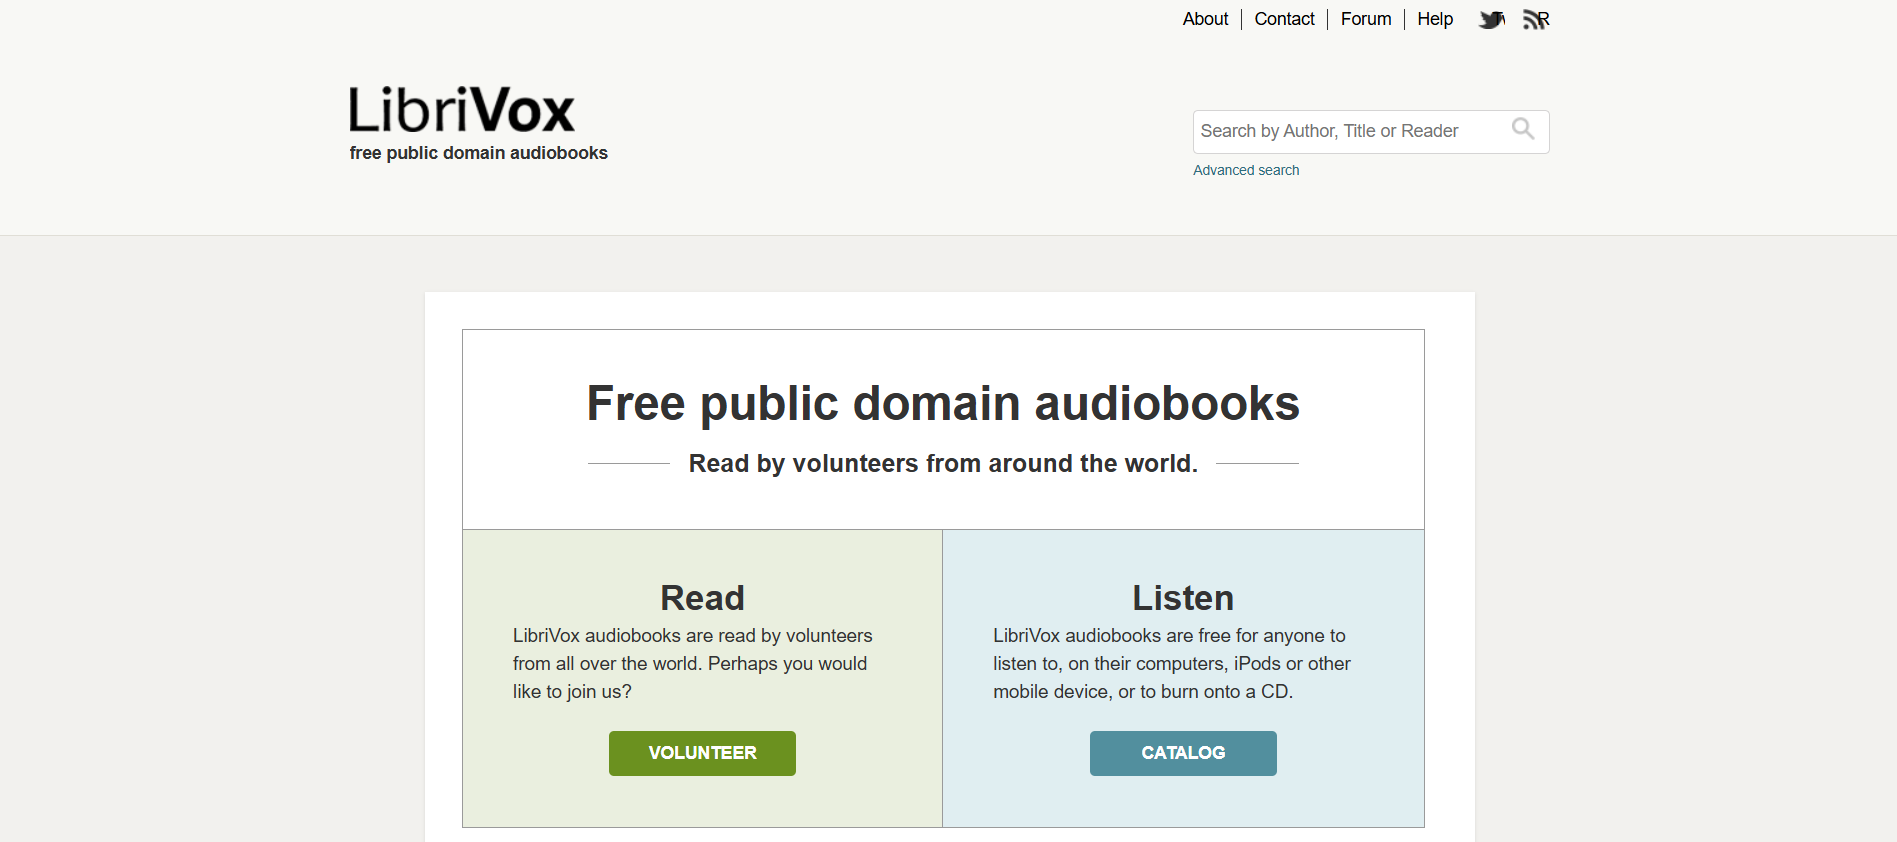
Task: Click 'Read by volunteers from around the world.' text
Action: 943,464
